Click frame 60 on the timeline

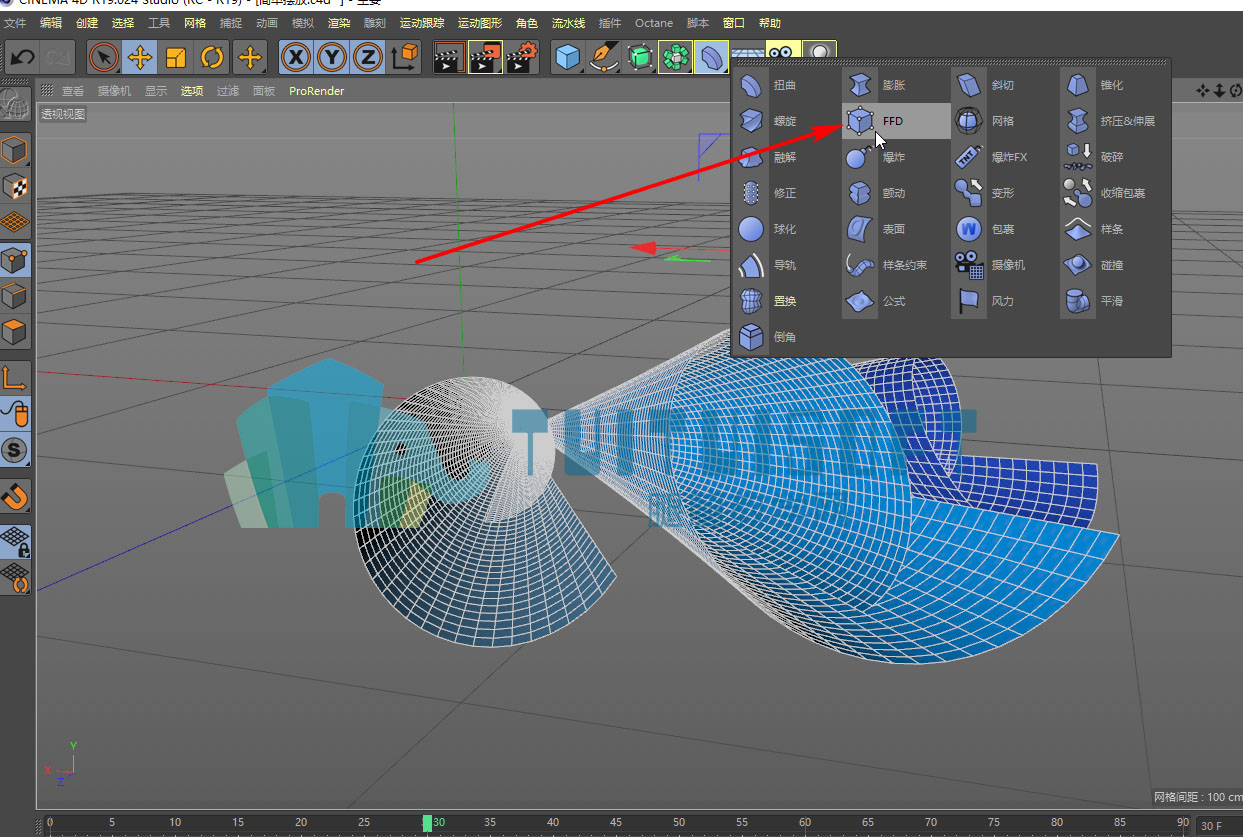(805, 823)
